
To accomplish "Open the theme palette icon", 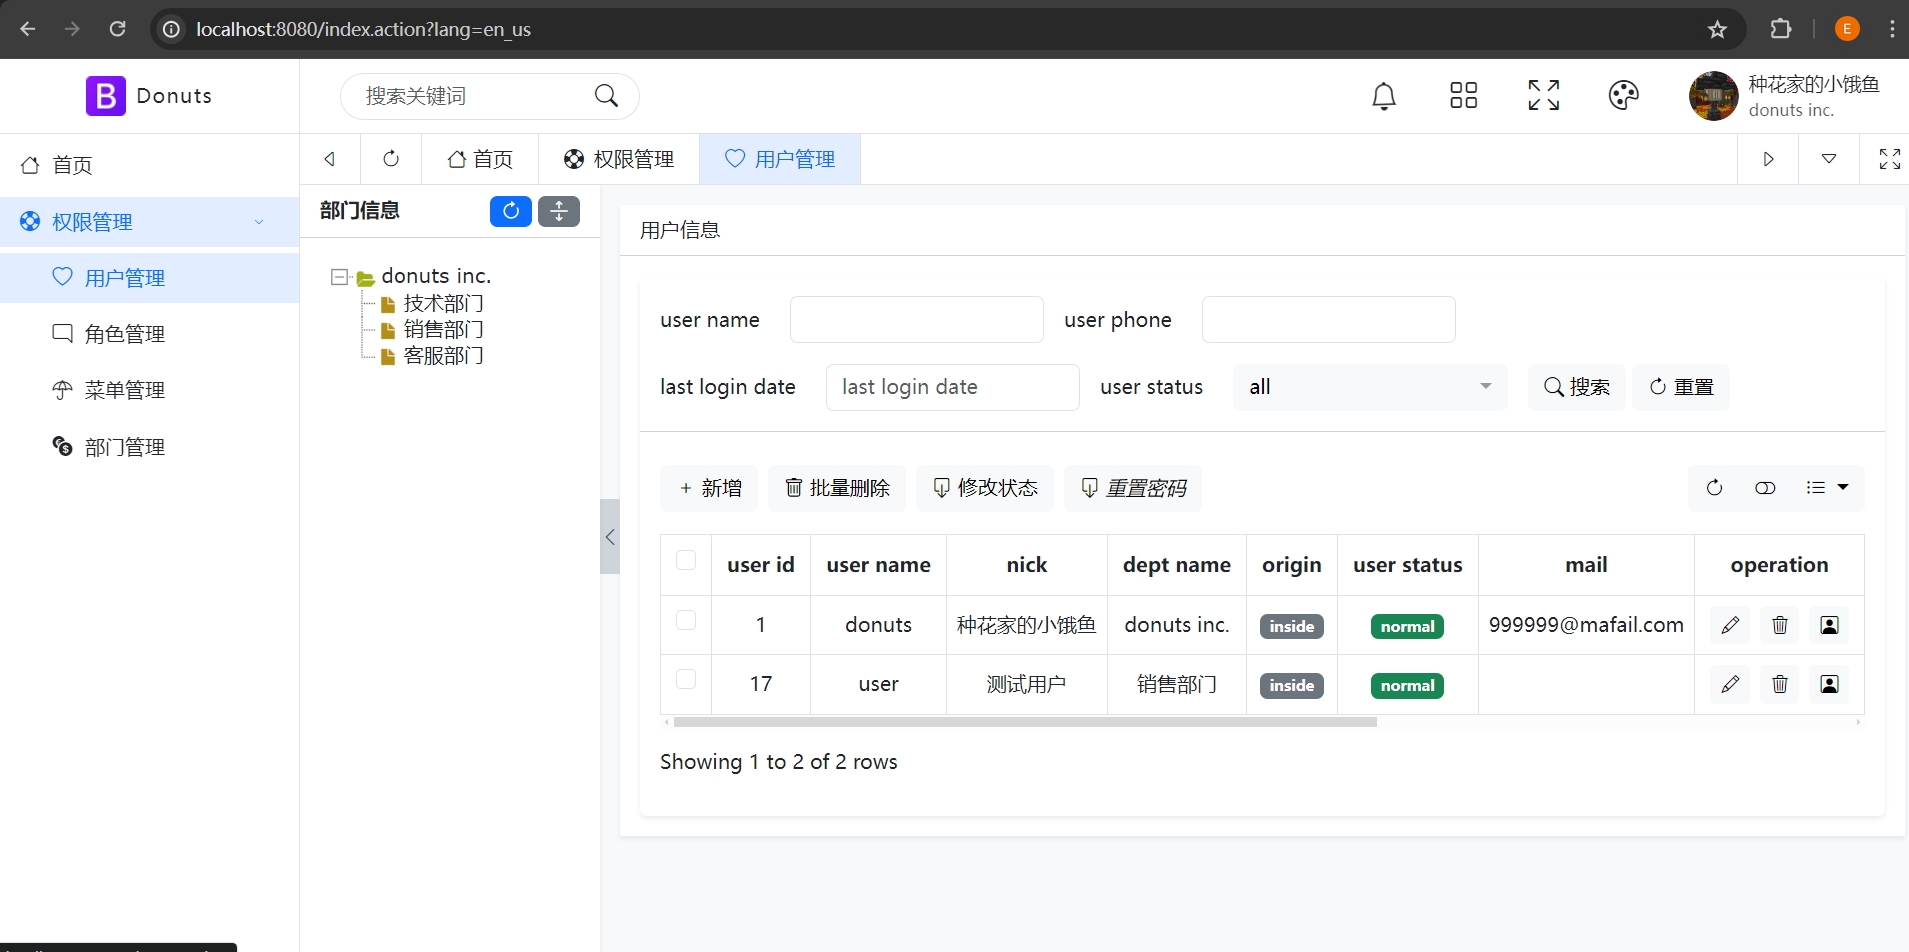I will point(1623,96).
